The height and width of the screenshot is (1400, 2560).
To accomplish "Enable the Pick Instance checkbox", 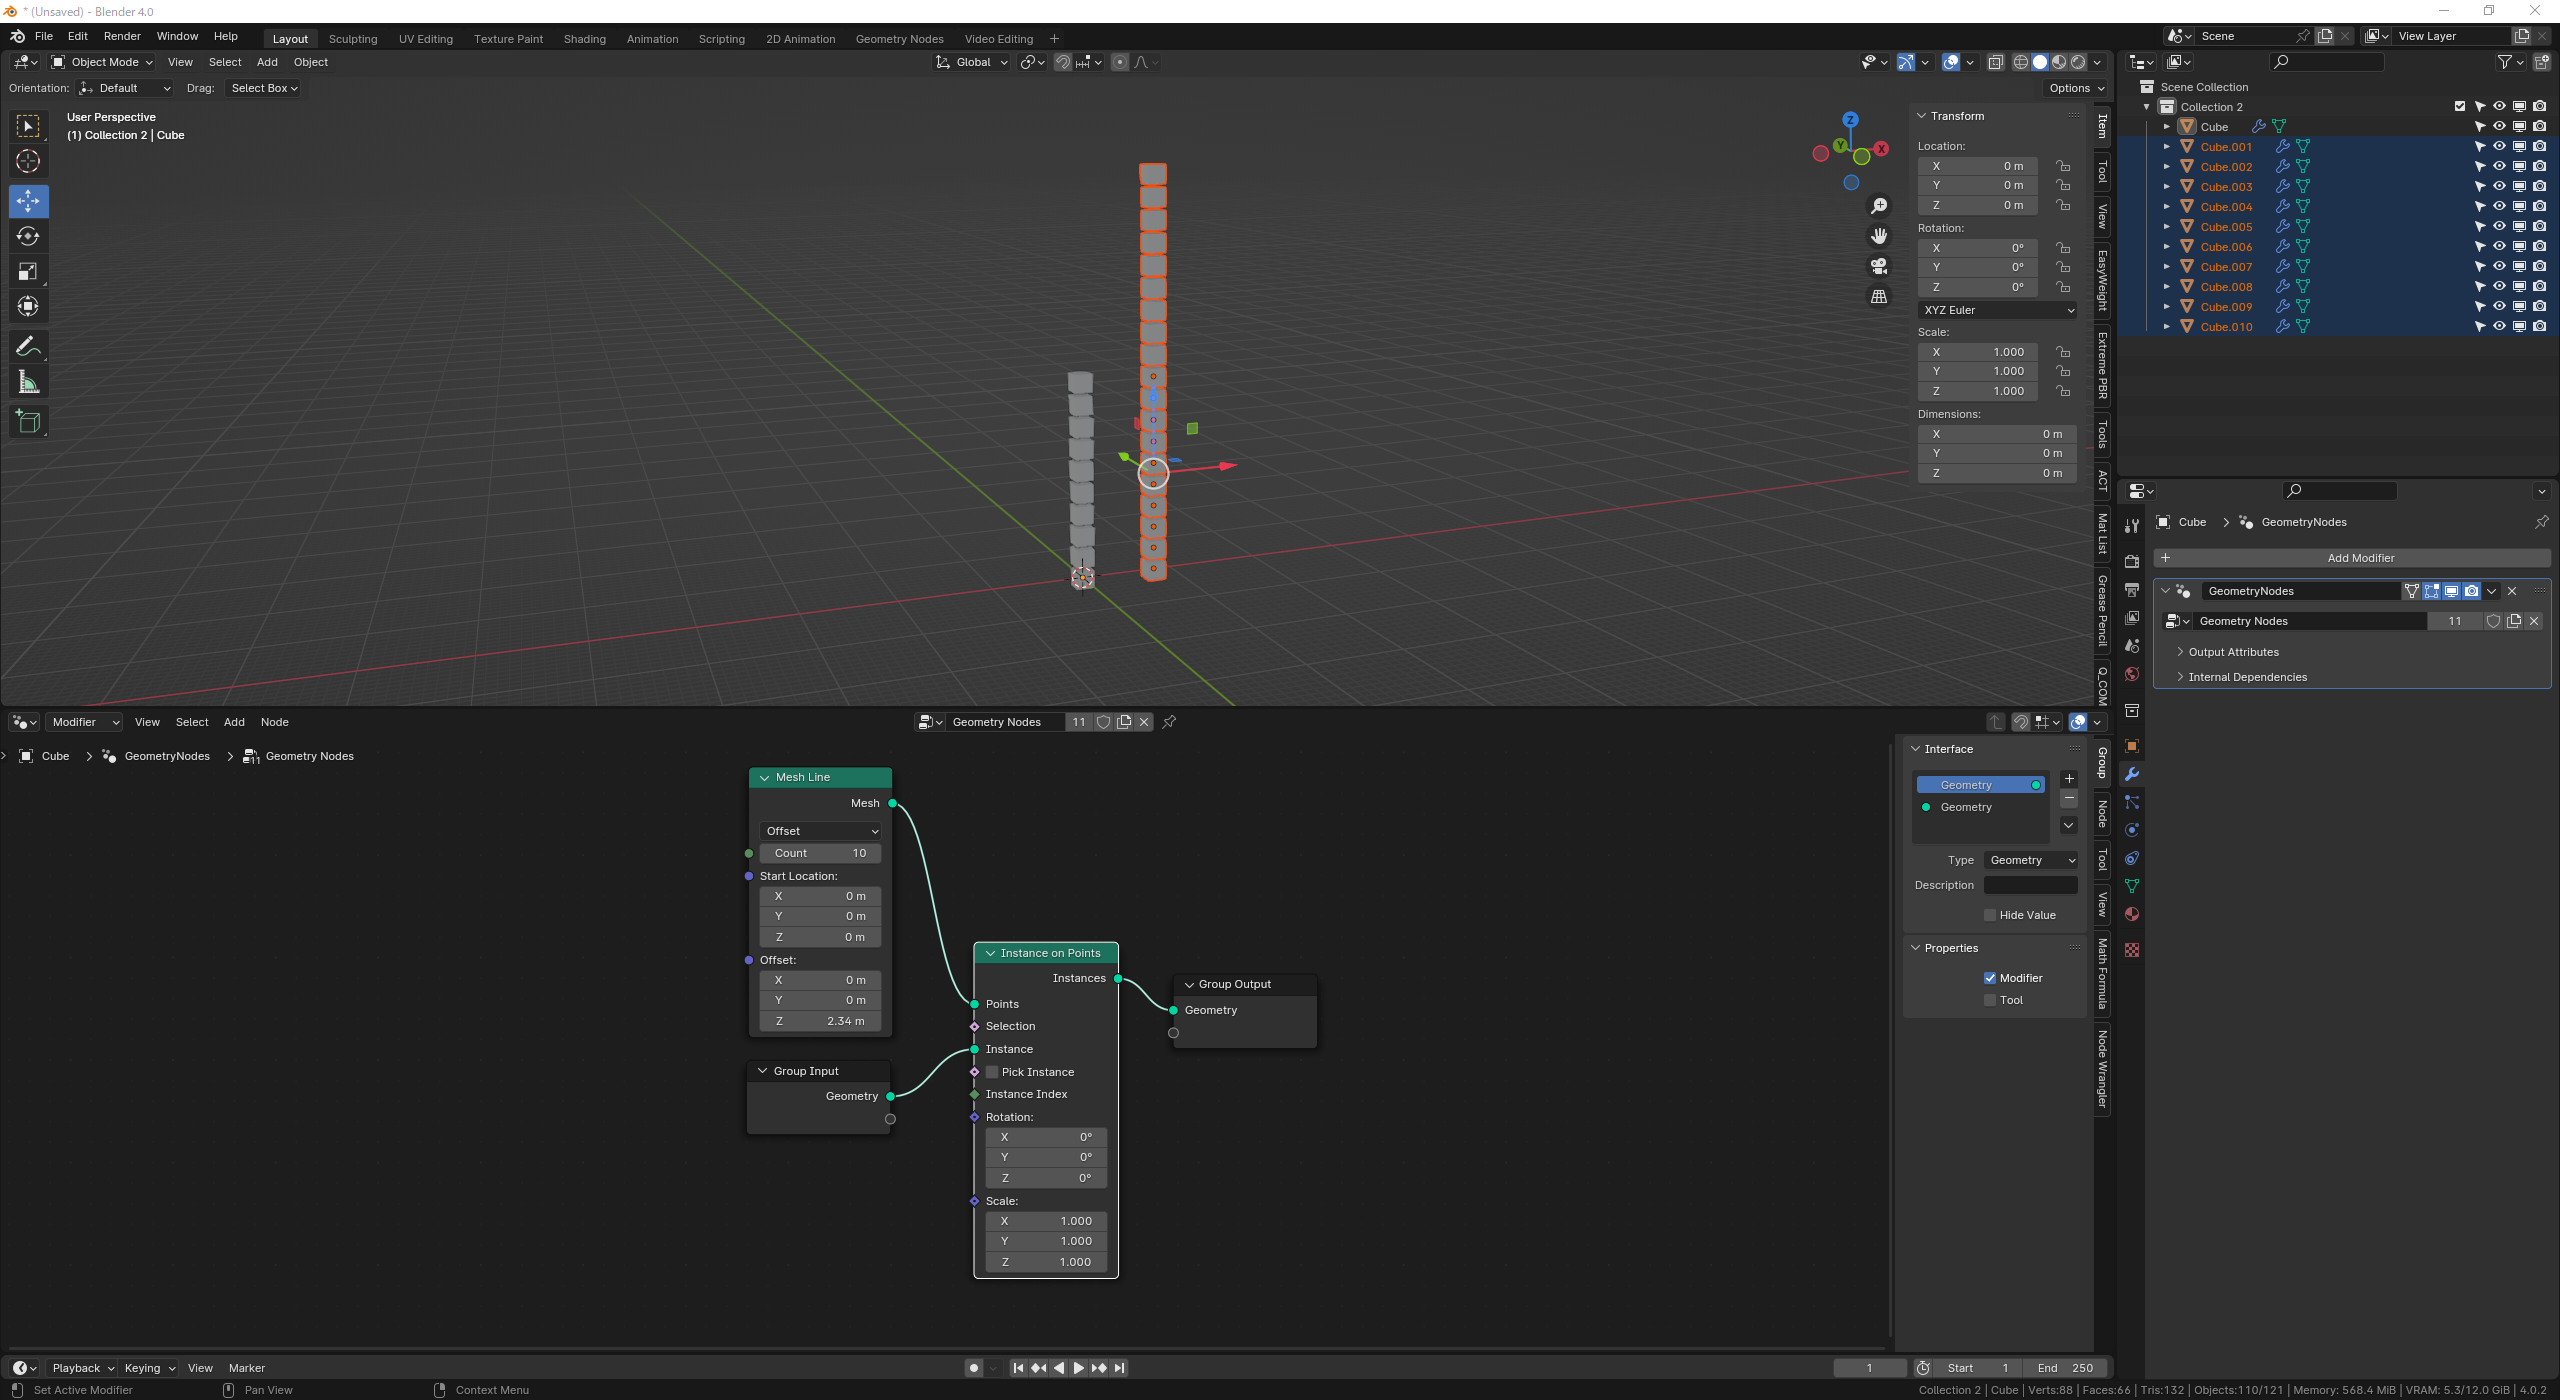I will click(993, 1072).
